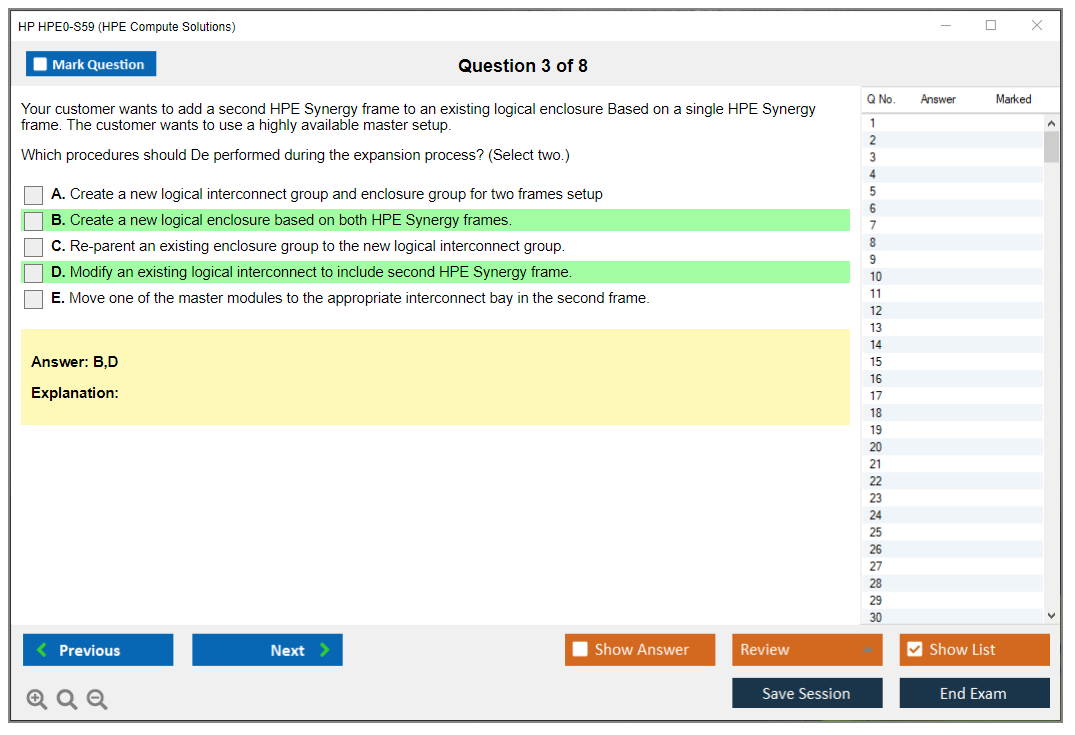1075x735 pixels.
Task: Go to the Previous question
Action: 98,650
